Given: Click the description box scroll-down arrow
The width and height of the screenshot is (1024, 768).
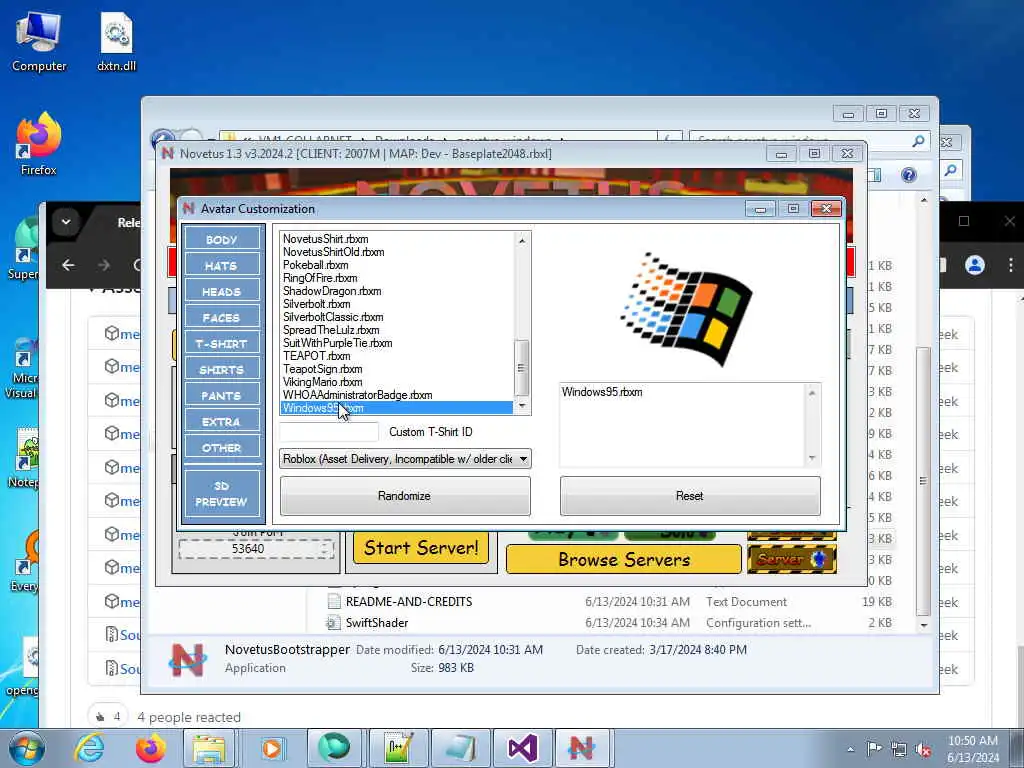Looking at the screenshot, I should point(812,458).
